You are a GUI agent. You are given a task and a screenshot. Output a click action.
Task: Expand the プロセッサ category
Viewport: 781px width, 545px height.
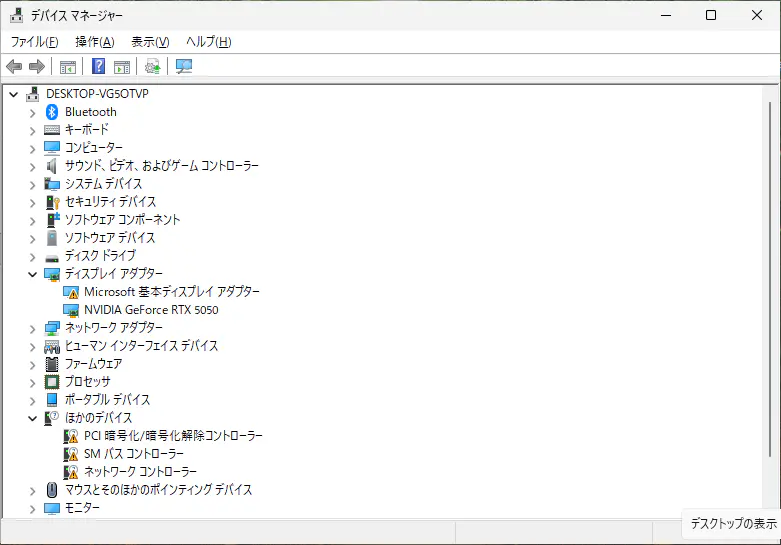pos(32,382)
